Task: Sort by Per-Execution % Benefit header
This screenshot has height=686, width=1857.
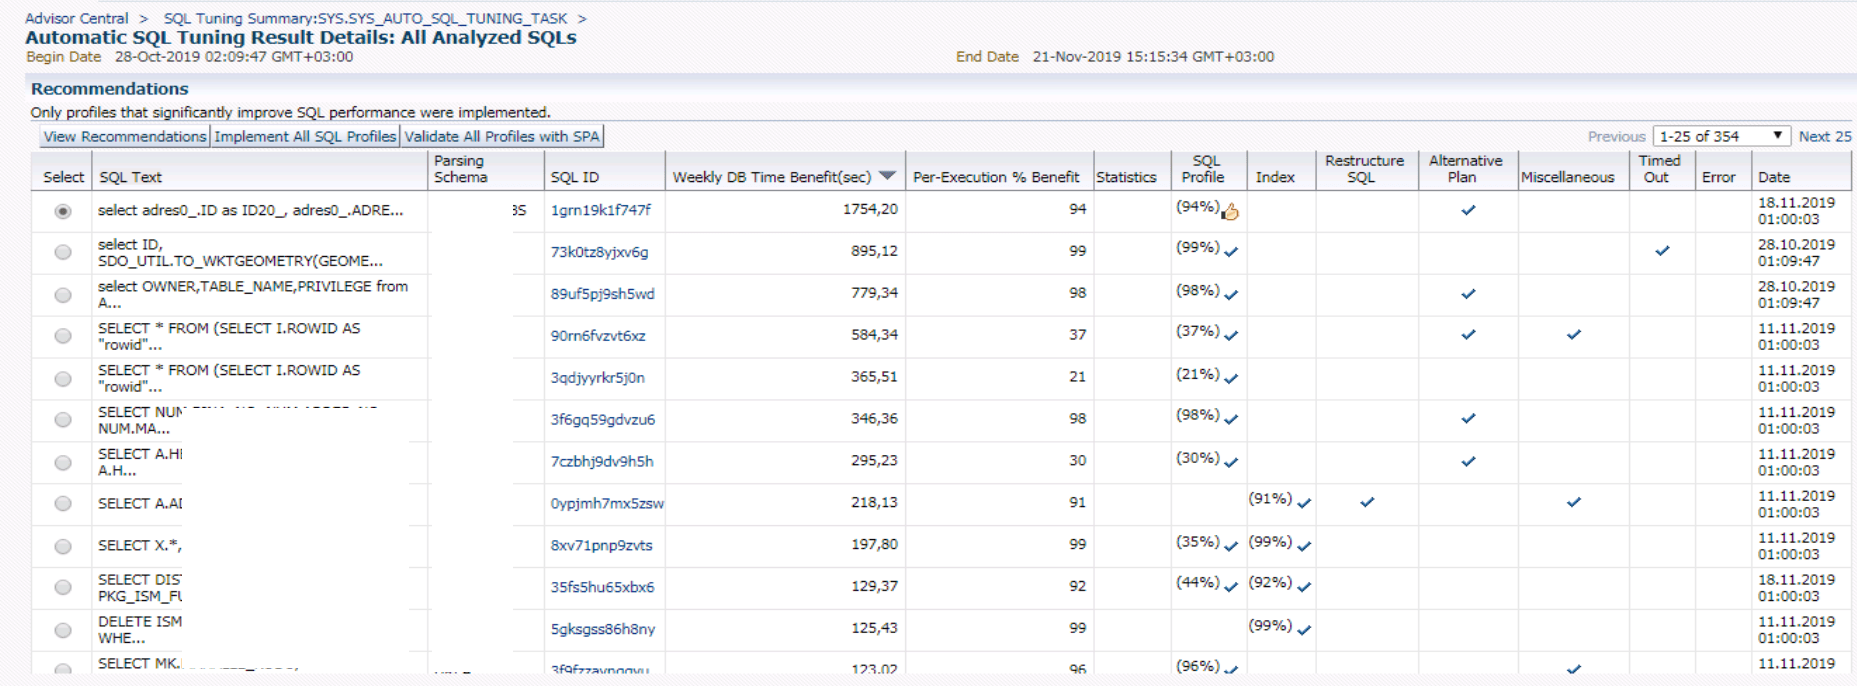Action: pos(996,177)
